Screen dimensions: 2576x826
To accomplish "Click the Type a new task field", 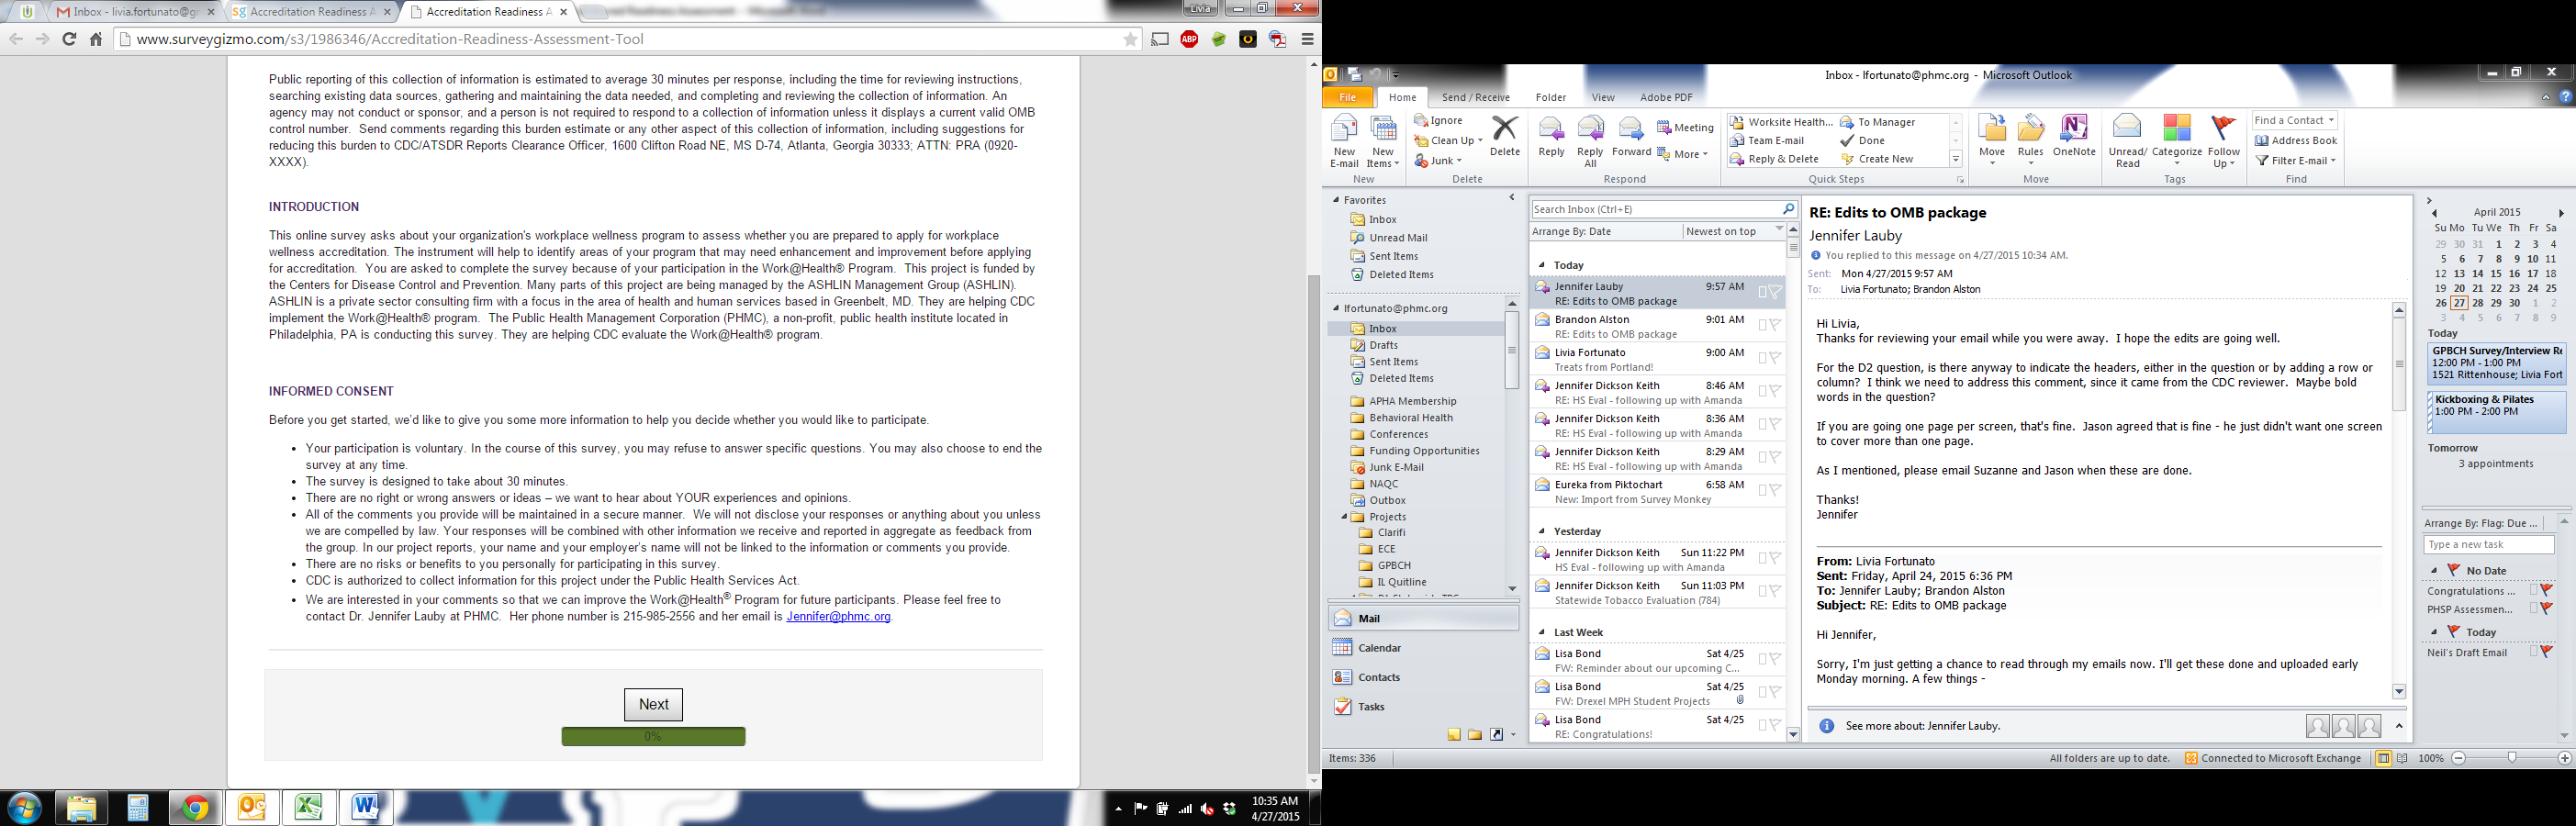I will pos(2488,544).
